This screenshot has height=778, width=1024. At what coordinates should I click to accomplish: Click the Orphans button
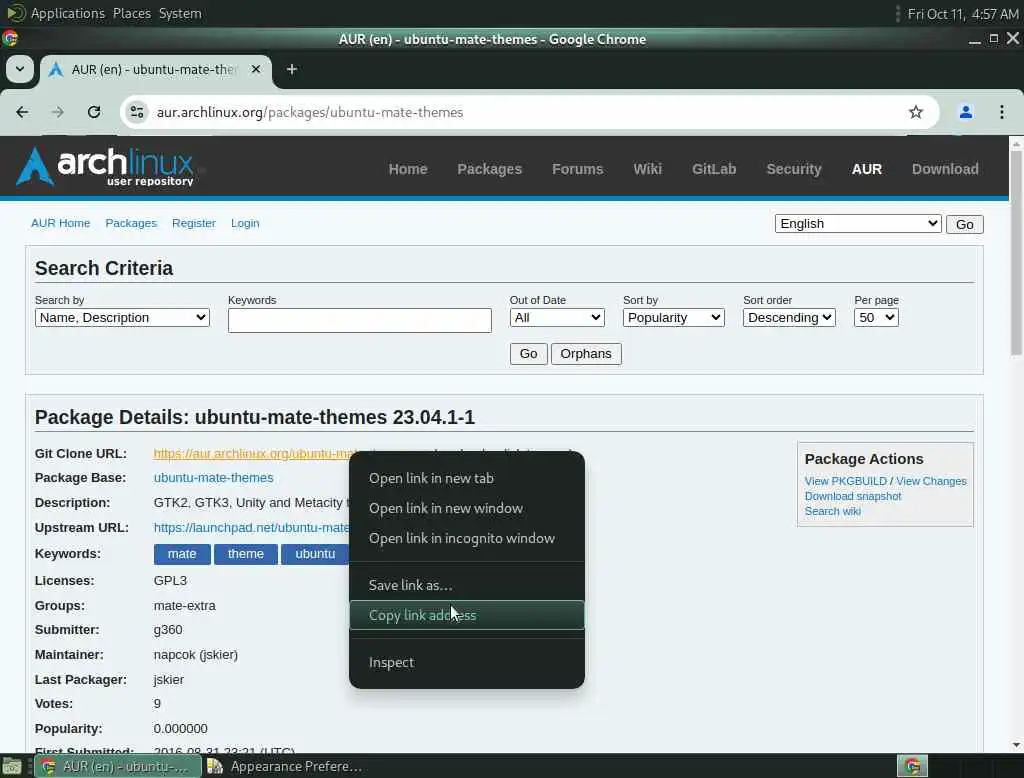pyautogui.click(x=586, y=354)
